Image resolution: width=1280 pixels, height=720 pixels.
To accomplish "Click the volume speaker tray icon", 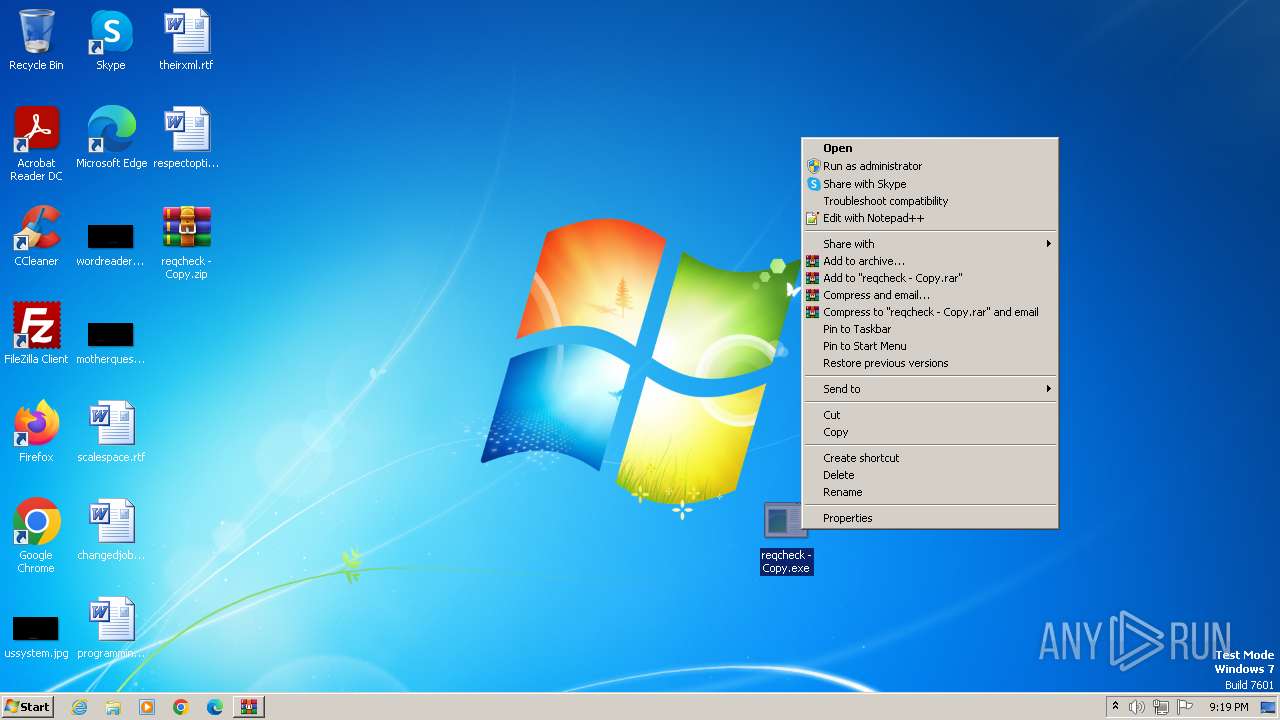I will [x=1136, y=707].
